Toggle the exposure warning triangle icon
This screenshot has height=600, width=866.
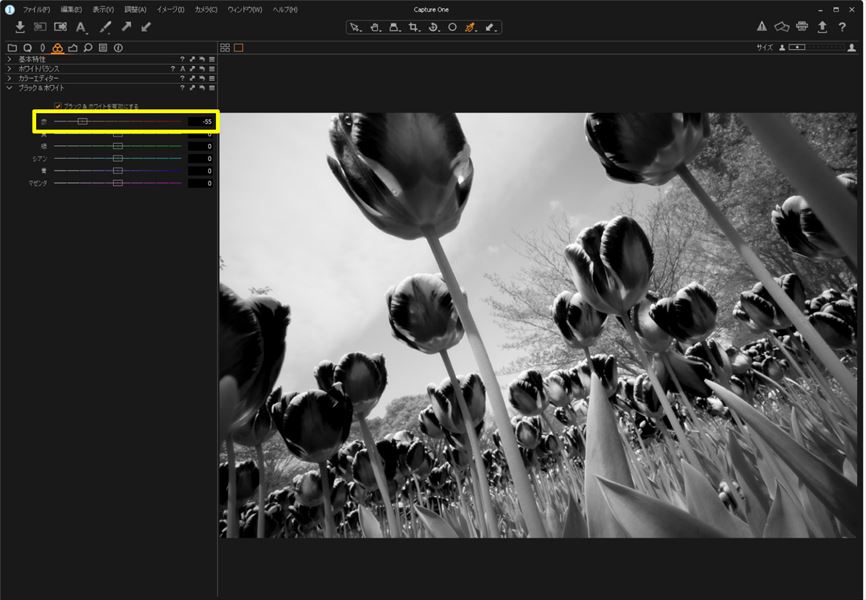pyautogui.click(x=762, y=27)
